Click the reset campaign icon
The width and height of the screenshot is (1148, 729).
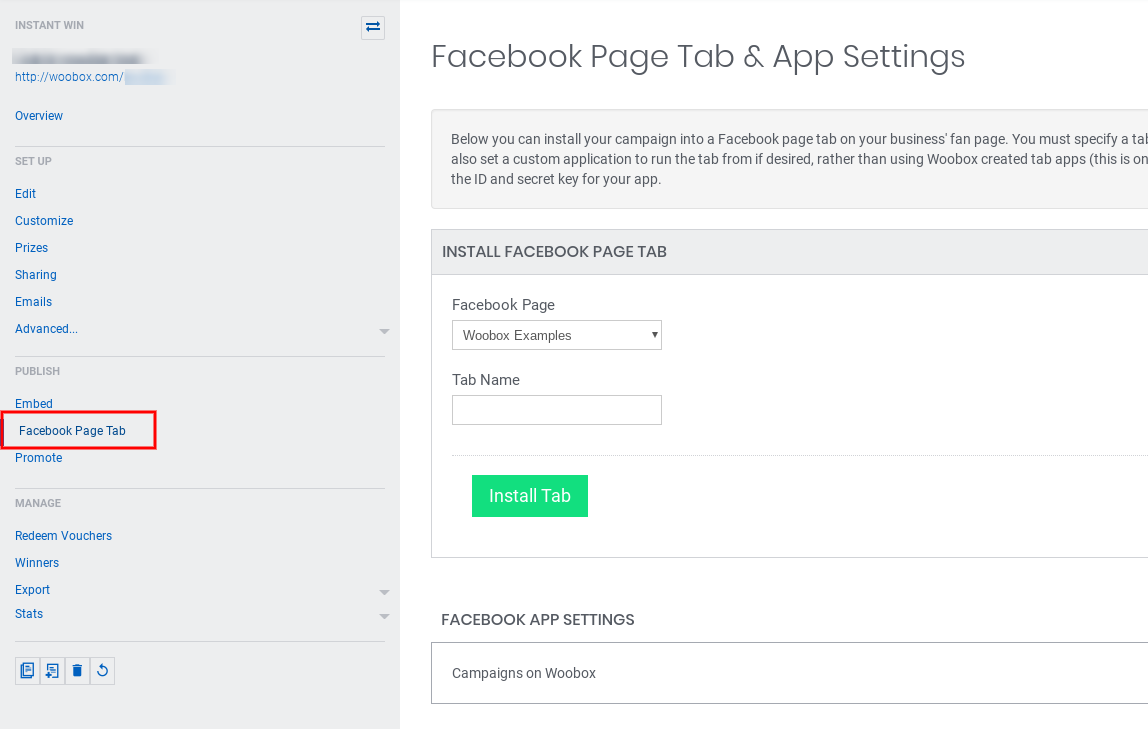pyautogui.click(x=102, y=670)
